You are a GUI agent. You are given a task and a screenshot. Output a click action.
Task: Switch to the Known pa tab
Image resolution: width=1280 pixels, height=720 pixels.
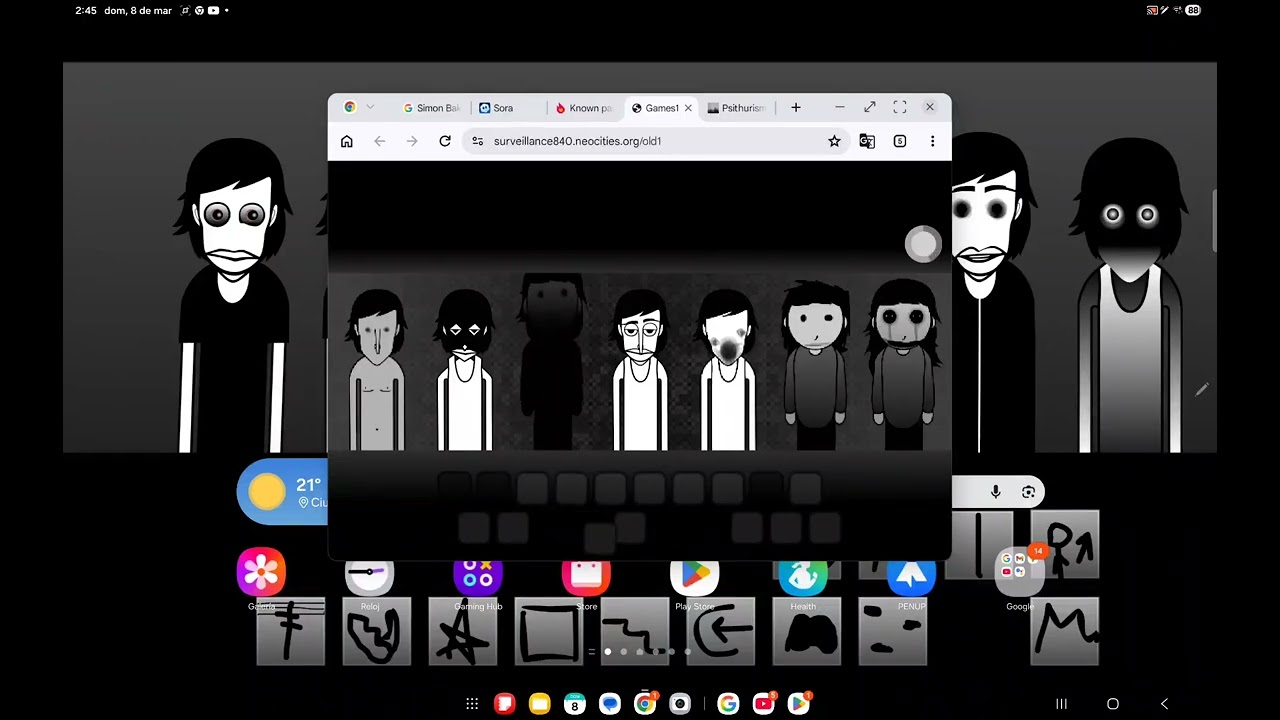coord(583,108)
